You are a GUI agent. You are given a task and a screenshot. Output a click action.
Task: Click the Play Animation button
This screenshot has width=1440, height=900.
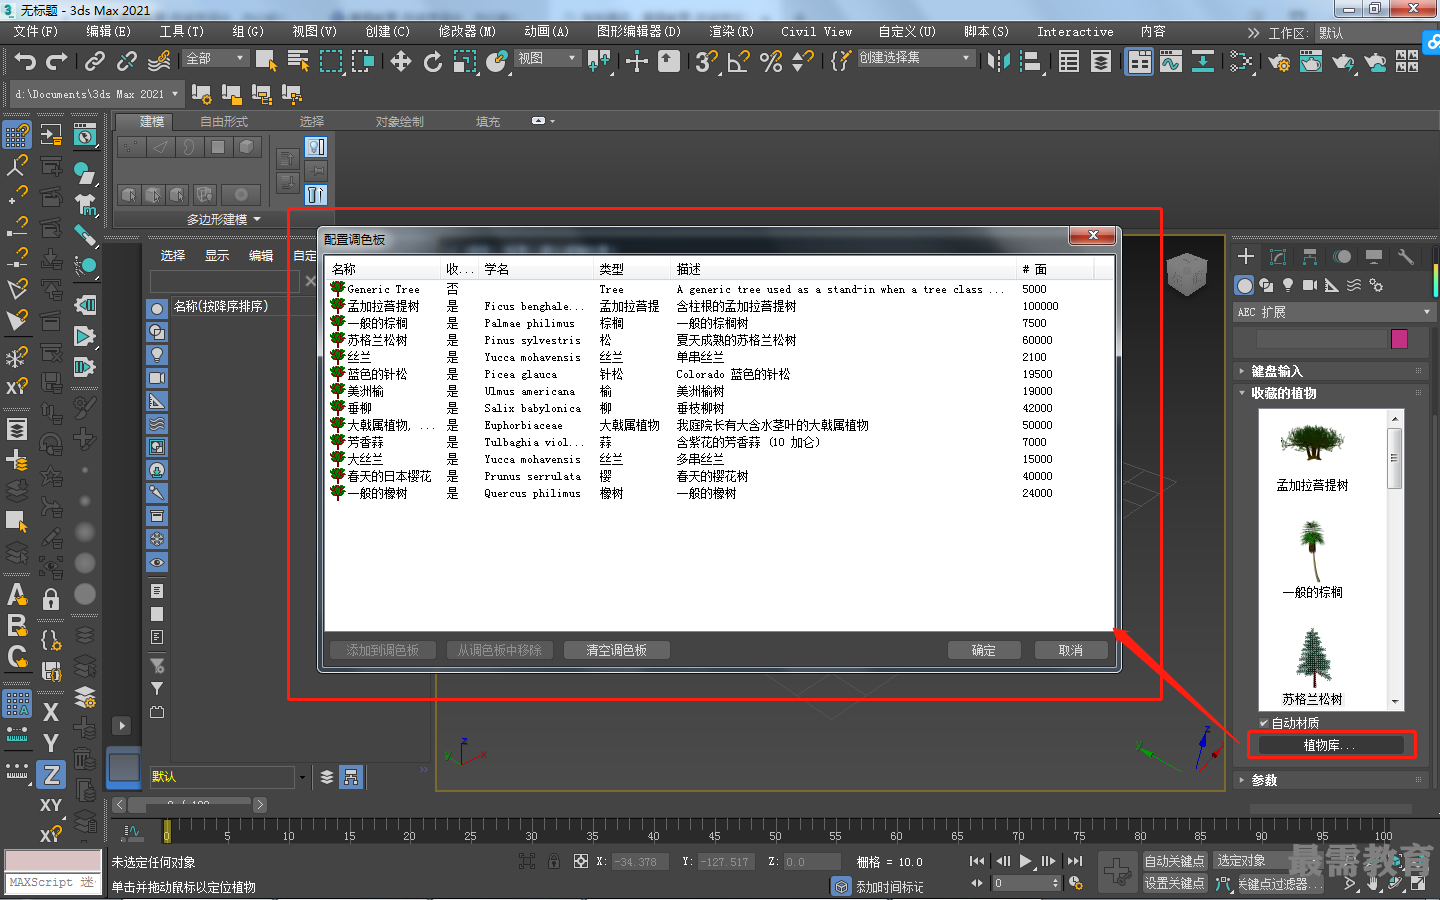tap(1025, 861)
